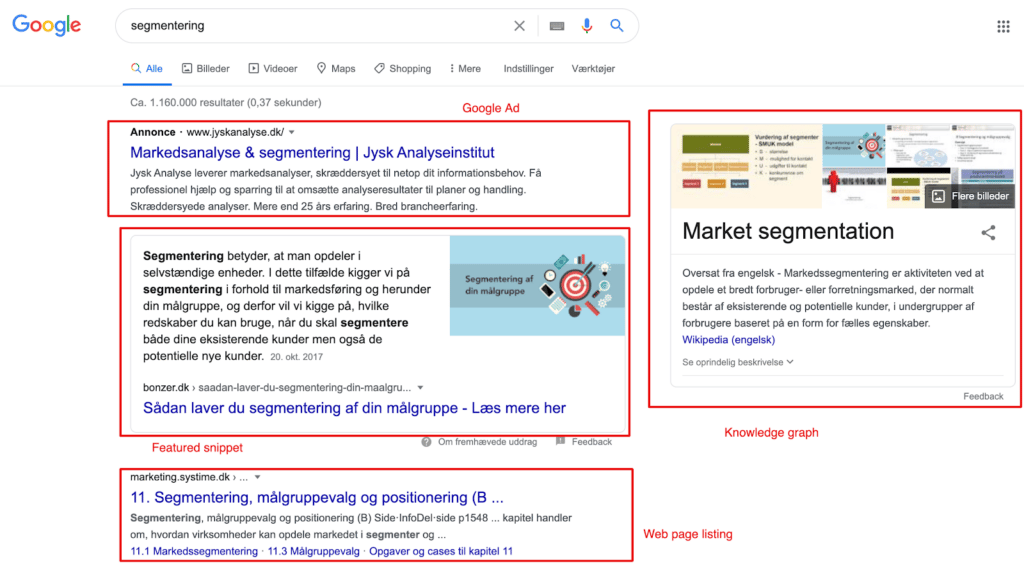The width and height of the screenshot is (1024, 573).
Task: Expand the jyskanalyse.dk ad dropdown arrow
Action: click(292, 132)
